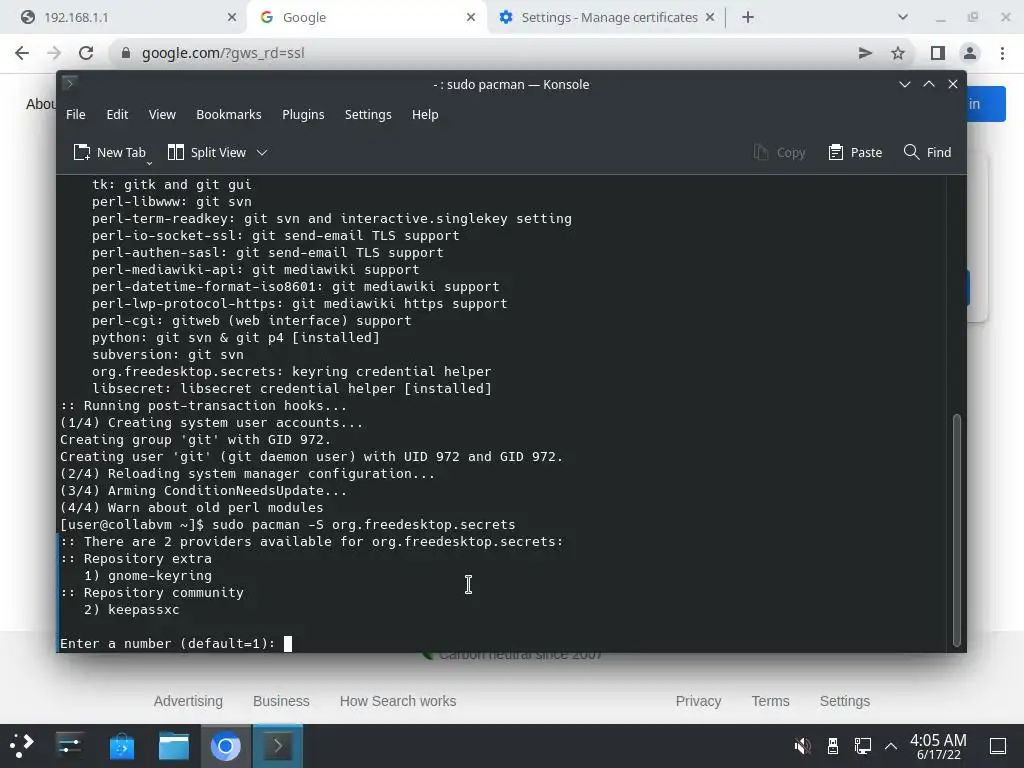
Task: Open the application launcher in taskbar
Action: [x=21, y=746]
